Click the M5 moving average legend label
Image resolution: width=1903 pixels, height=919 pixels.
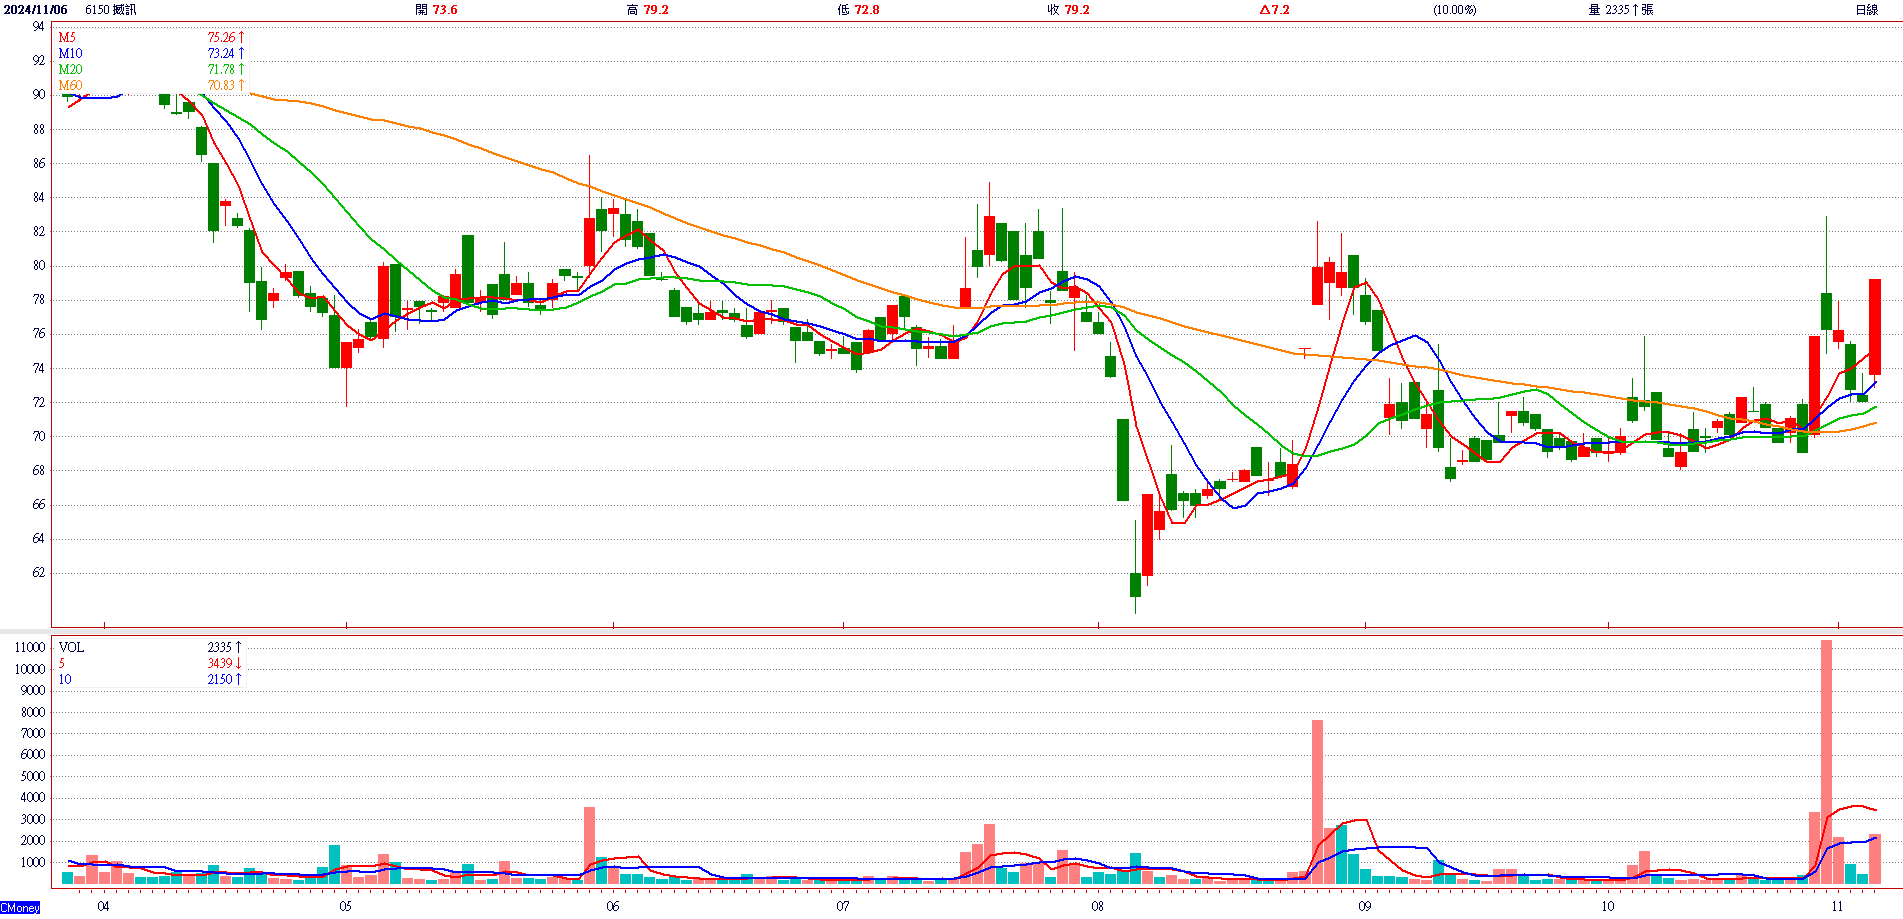coord(67,38)
